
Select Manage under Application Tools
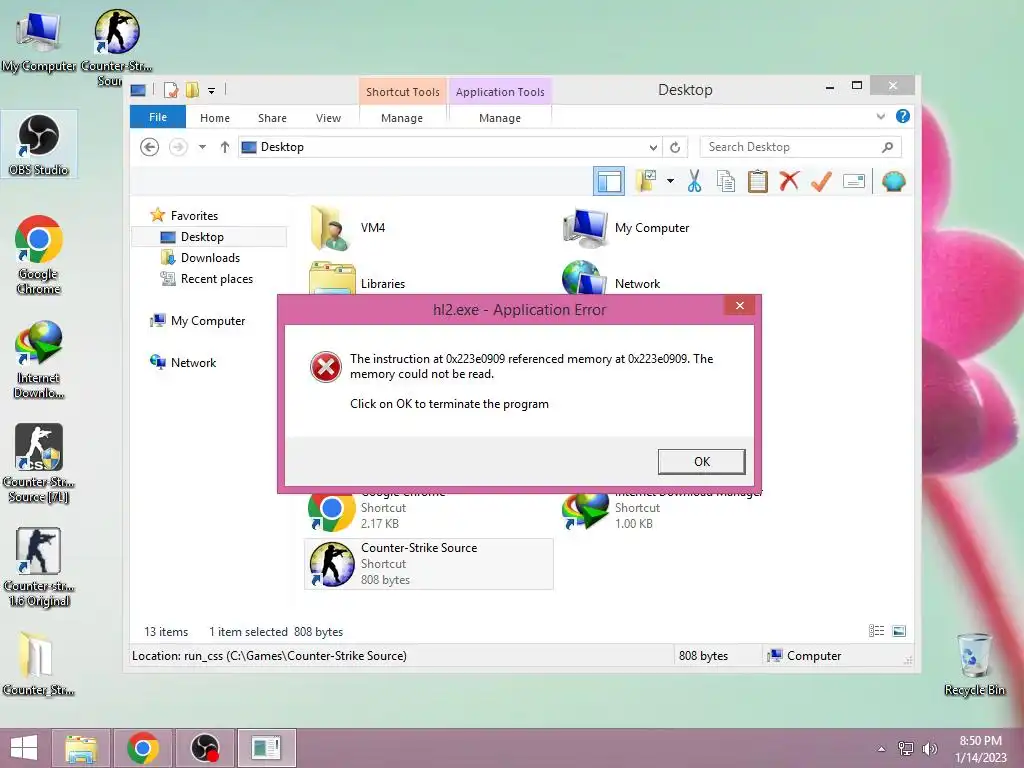[500, 118]
